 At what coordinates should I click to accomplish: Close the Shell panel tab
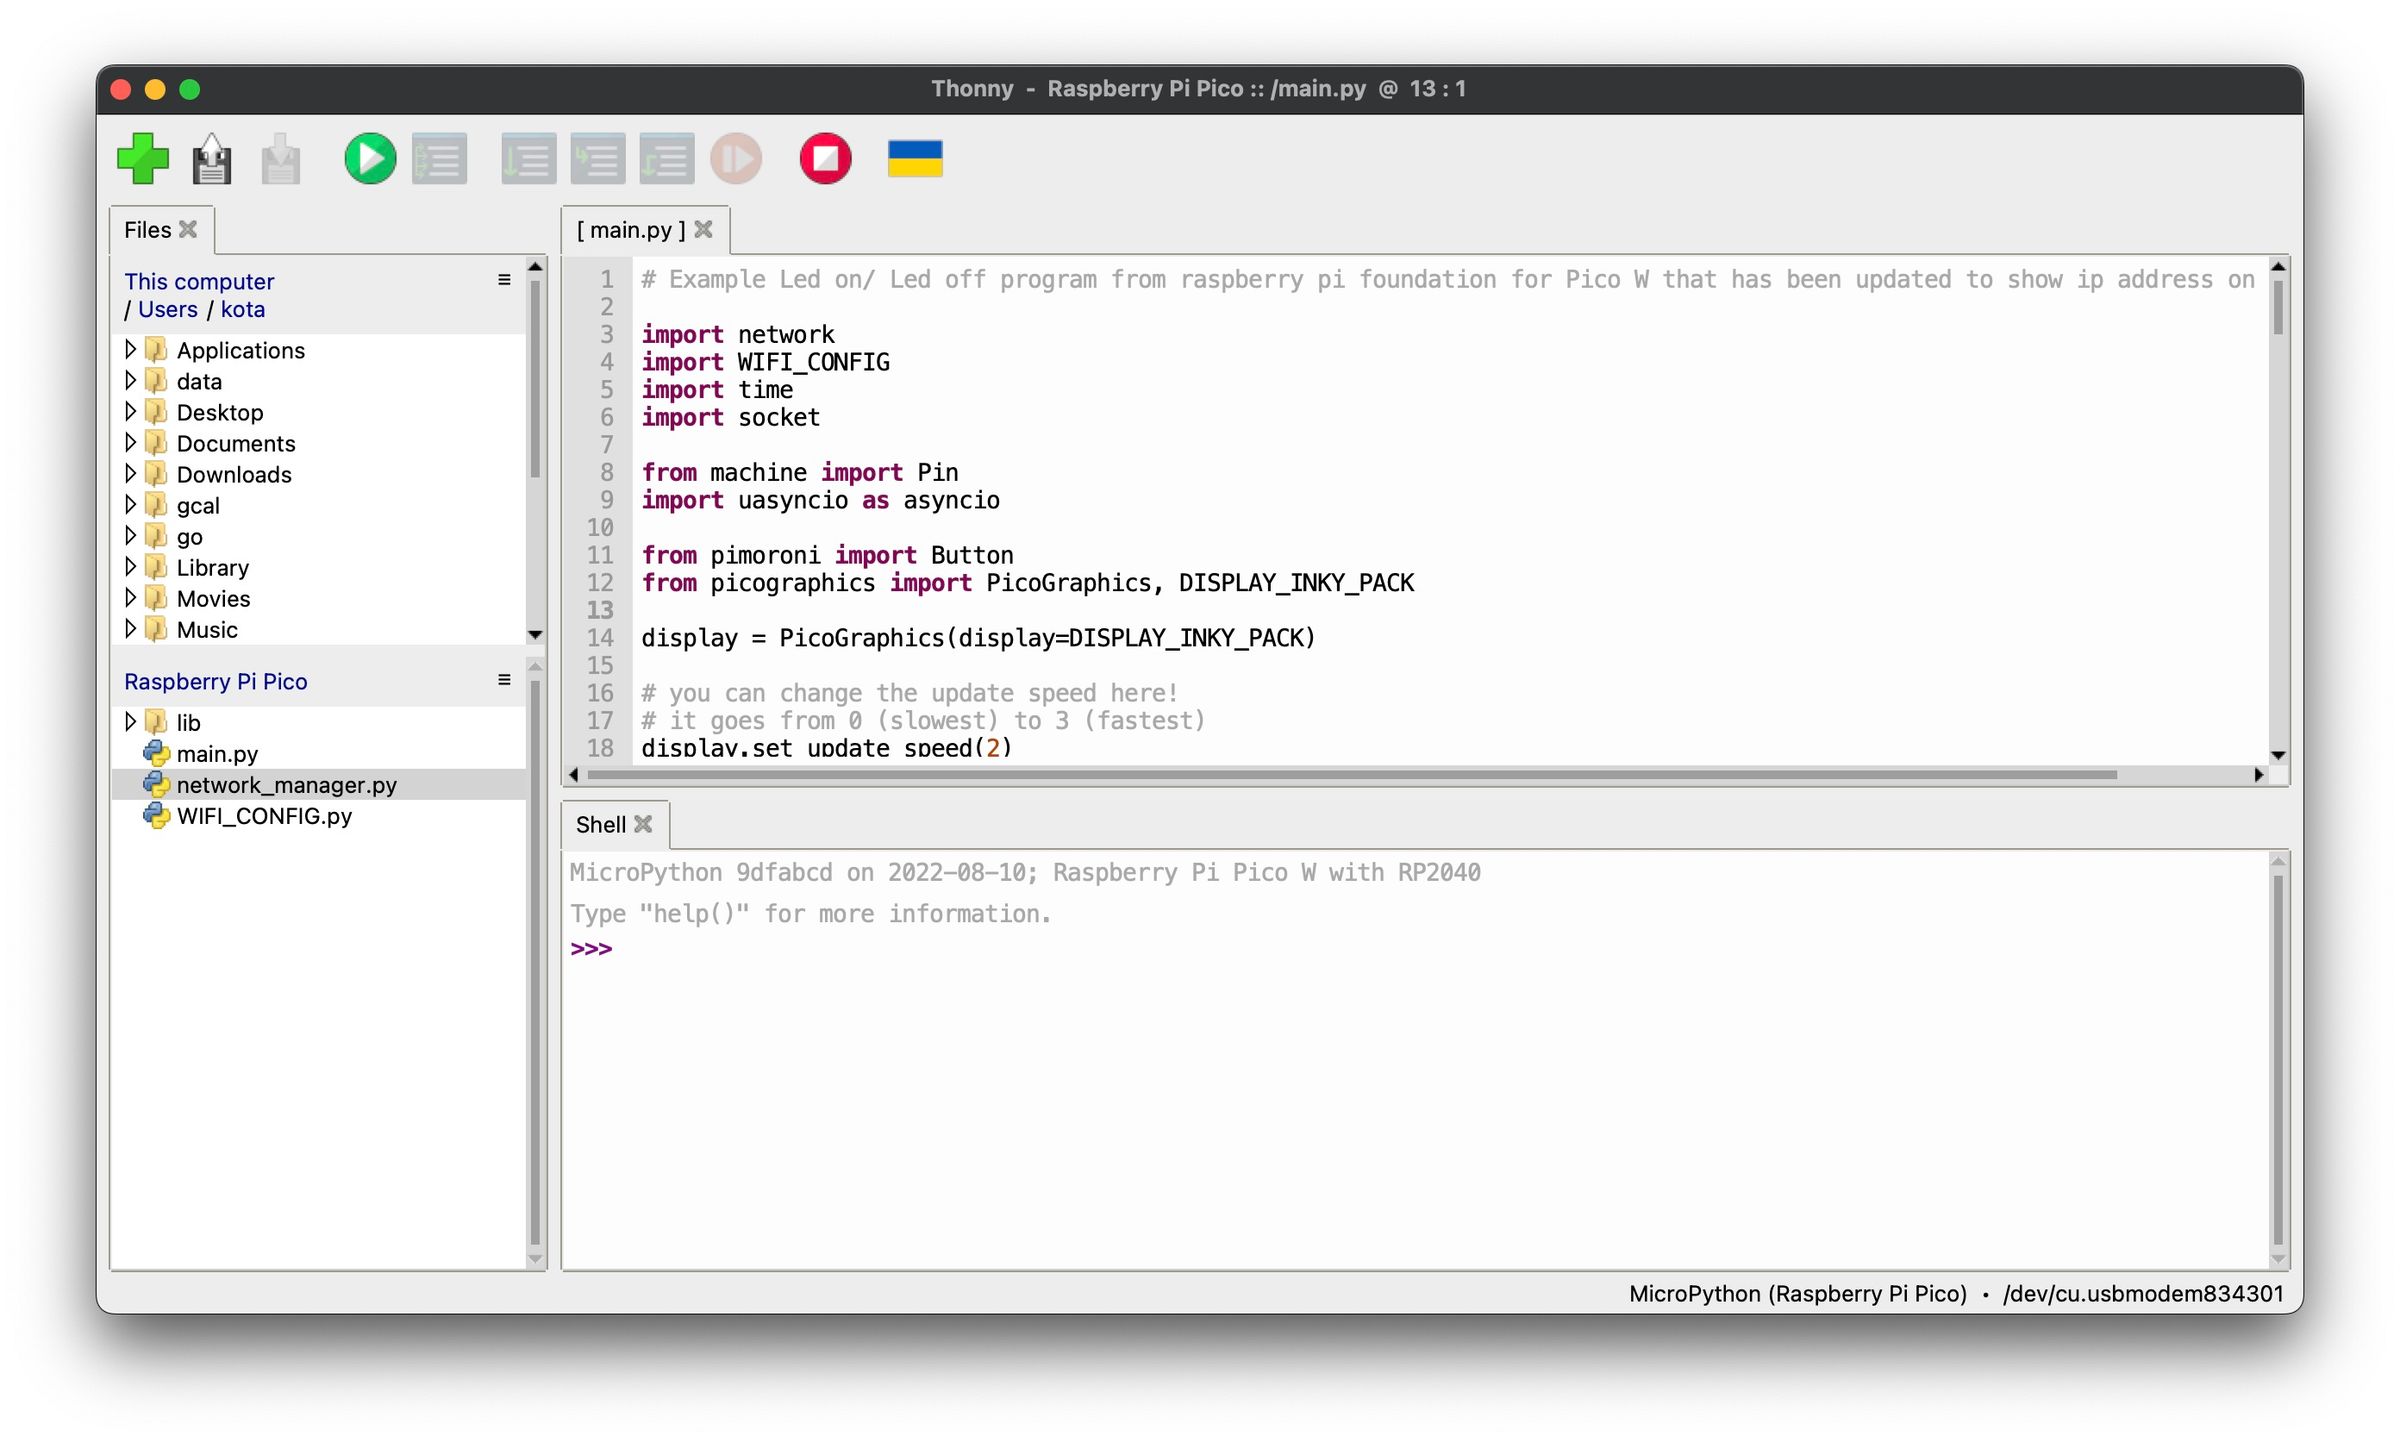coord(643,824)
